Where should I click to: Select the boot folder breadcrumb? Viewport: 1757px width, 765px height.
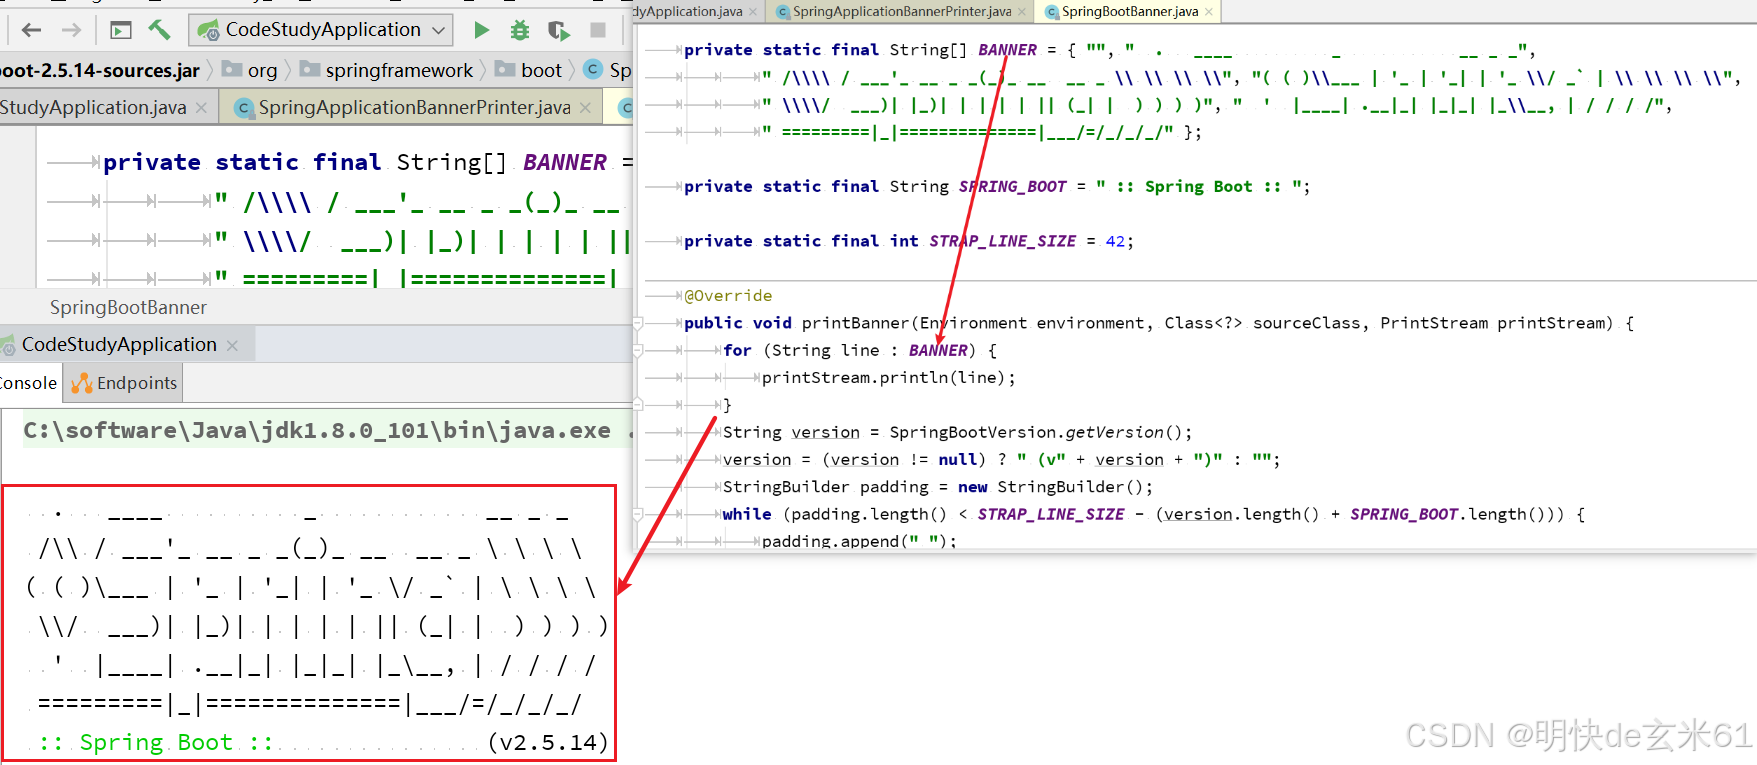(x=529, y=70)
